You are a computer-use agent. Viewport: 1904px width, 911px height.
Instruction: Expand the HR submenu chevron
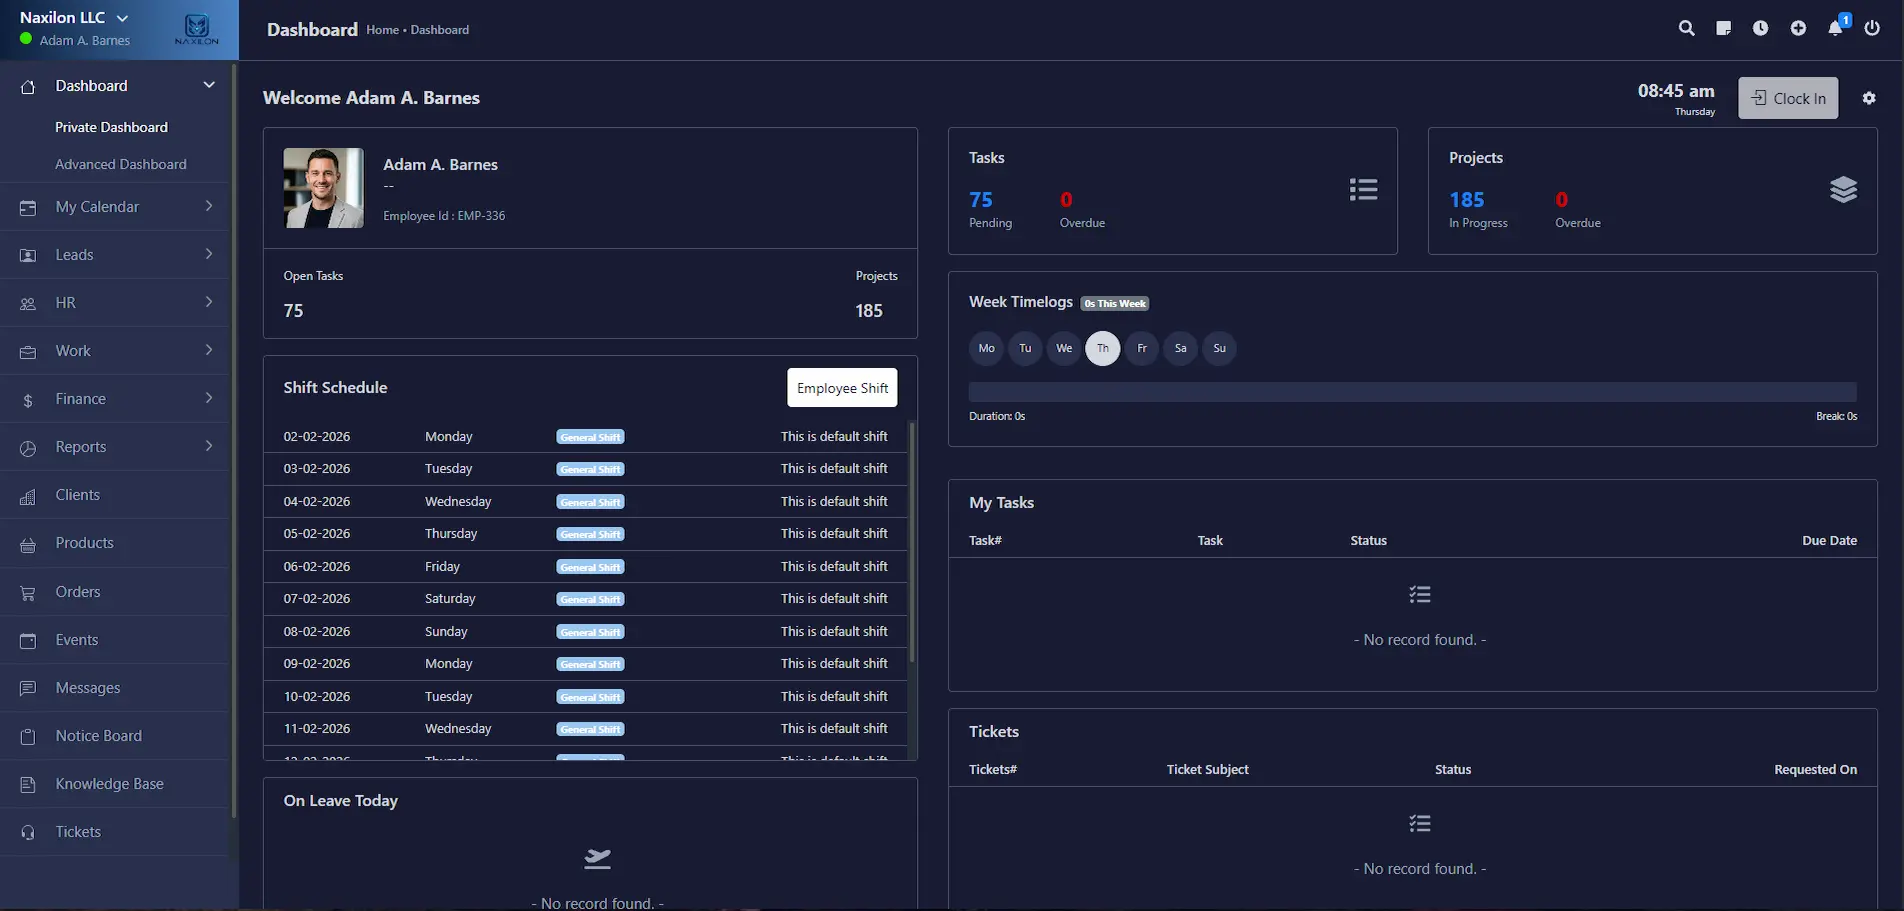pyautogui.click(x=209, y=302)
